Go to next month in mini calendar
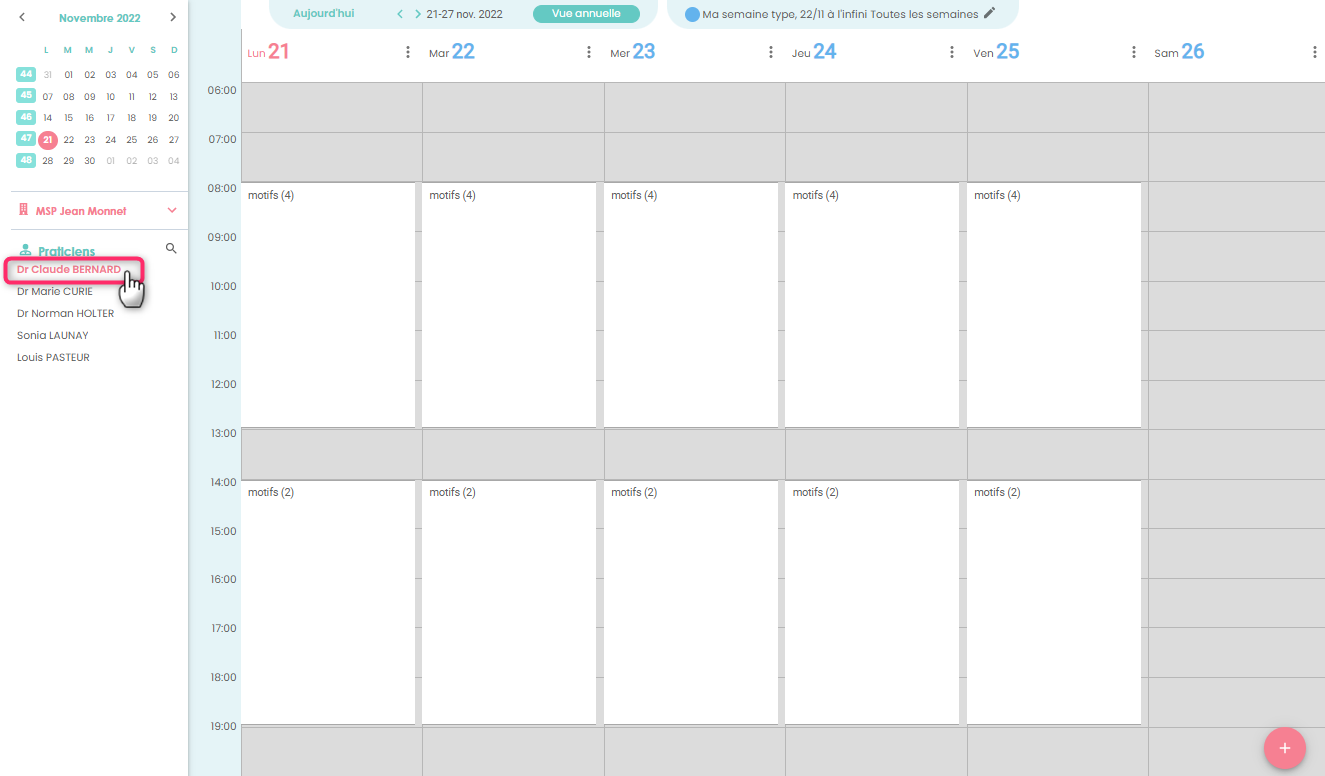This screenshot has height=776, width=1325. pyautogui.click(x=173, y=17)
